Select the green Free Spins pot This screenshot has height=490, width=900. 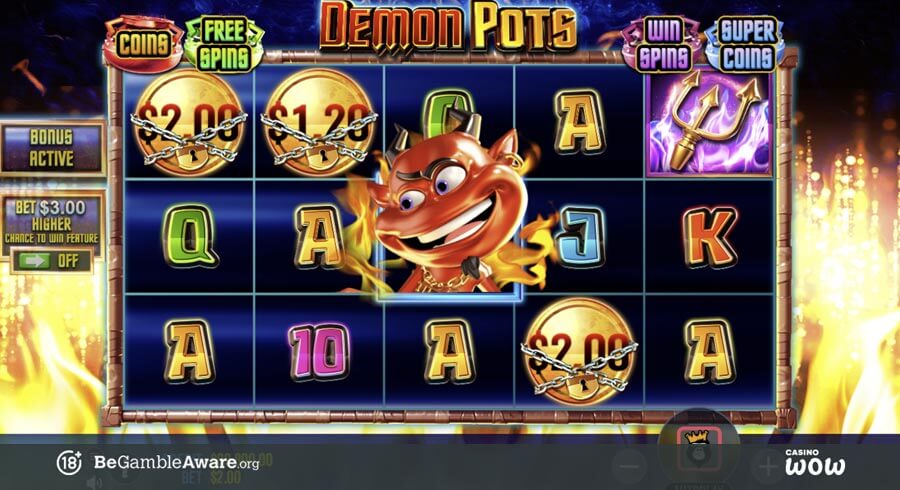(x=224, y=44)
